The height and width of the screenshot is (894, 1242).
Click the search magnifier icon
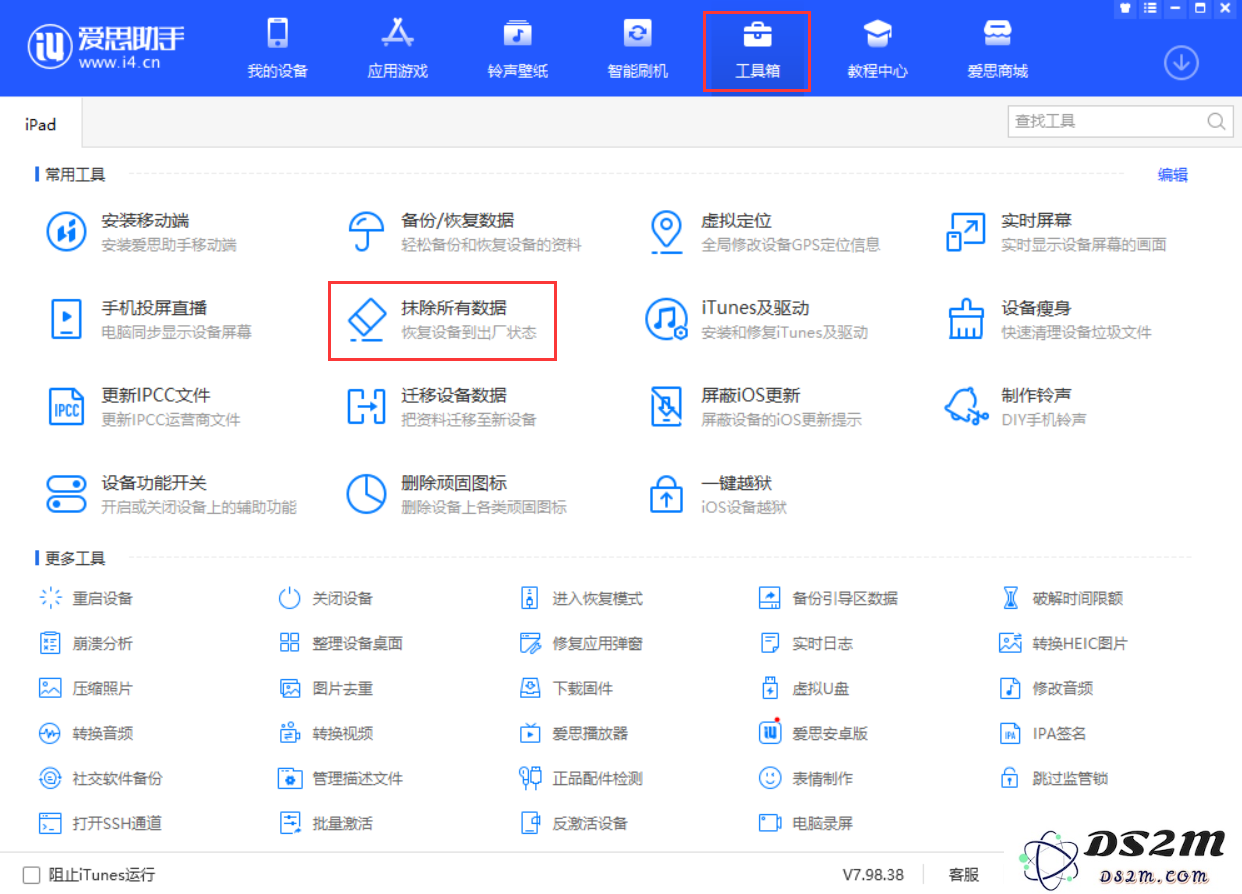click(1216, 121)
